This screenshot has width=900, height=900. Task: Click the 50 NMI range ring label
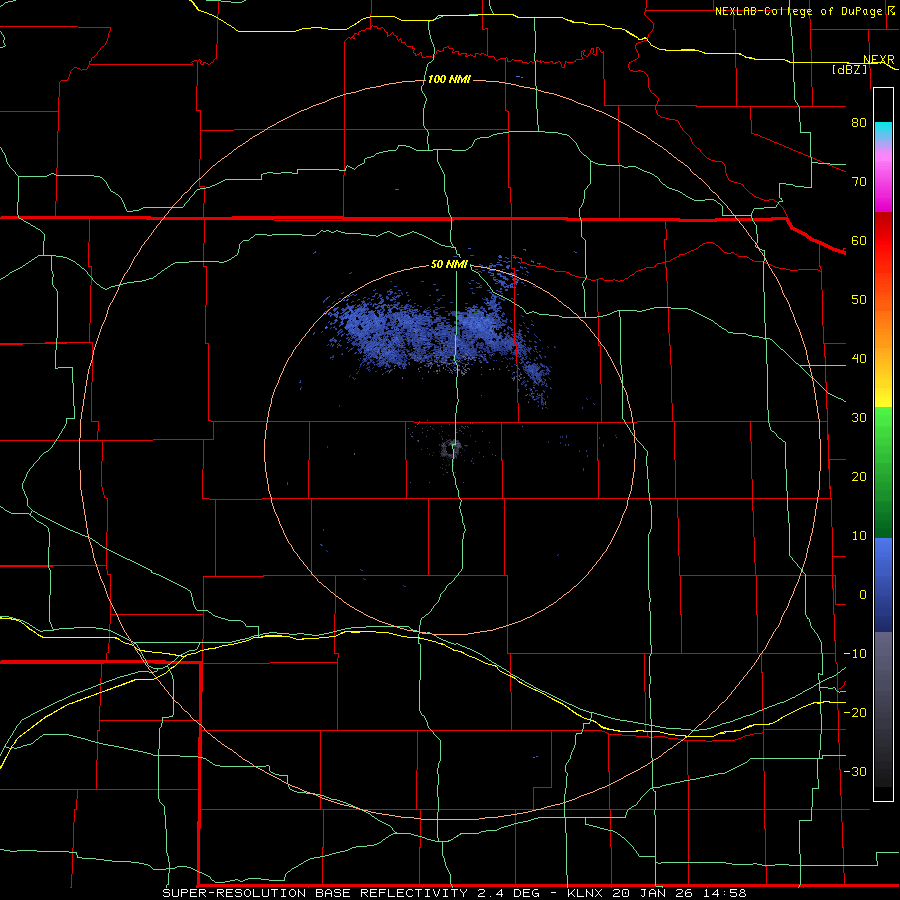pyautogui.click(x=449, y=265)
